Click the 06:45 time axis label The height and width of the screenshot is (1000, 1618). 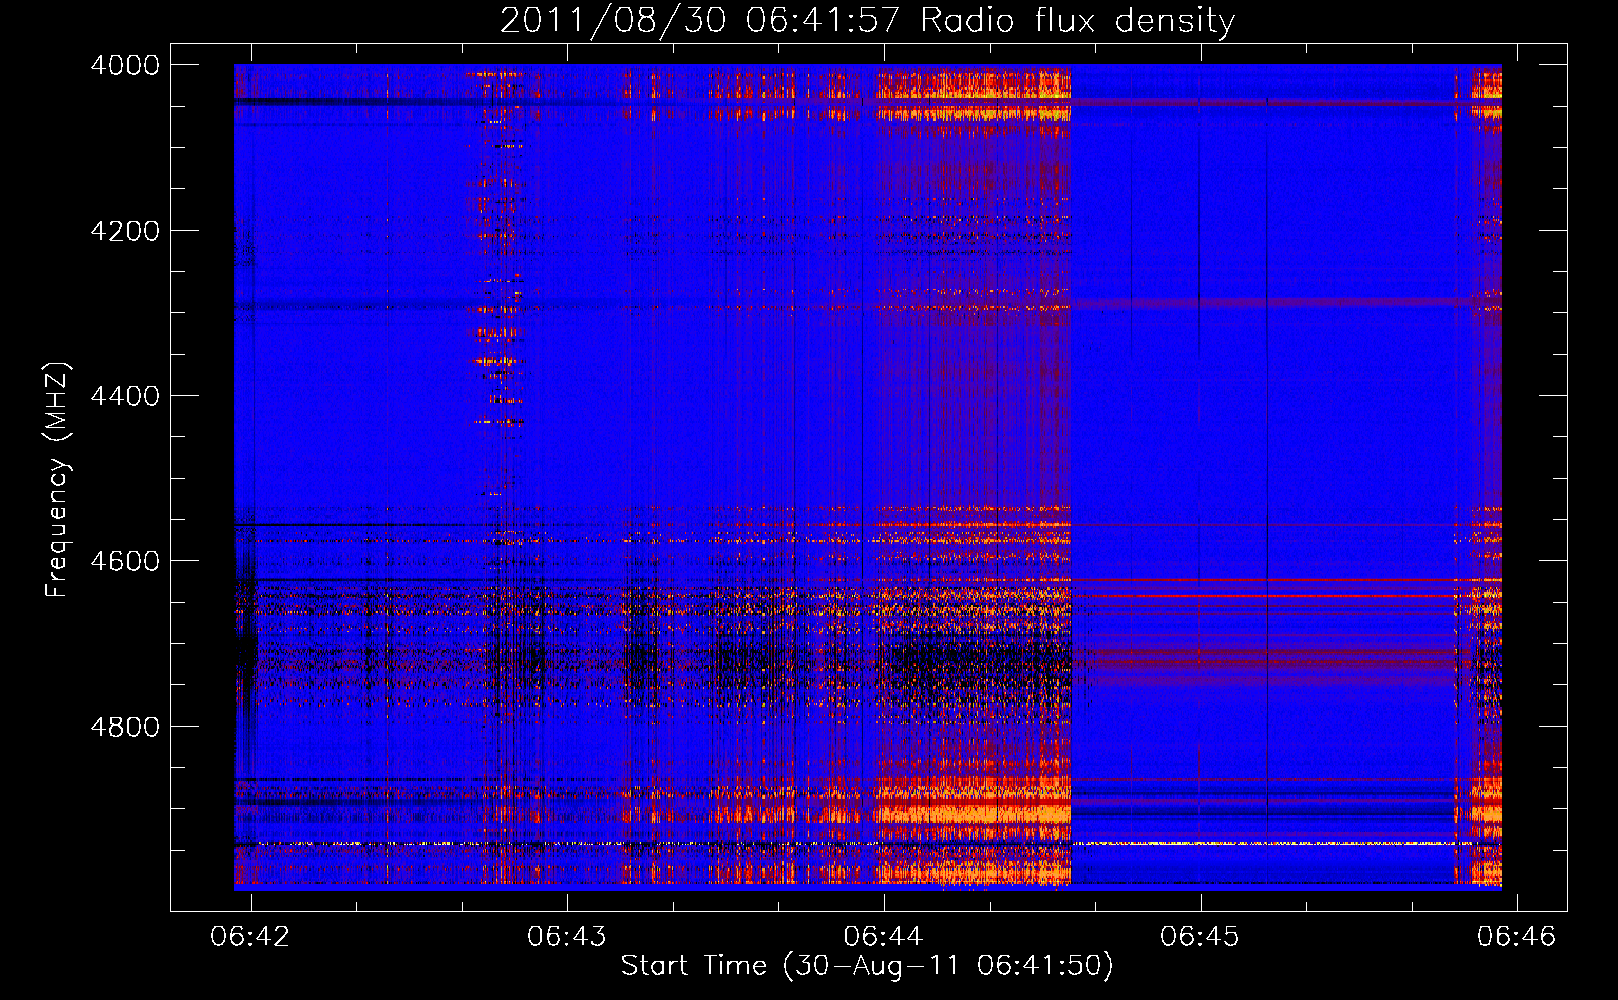[1200, 936]
